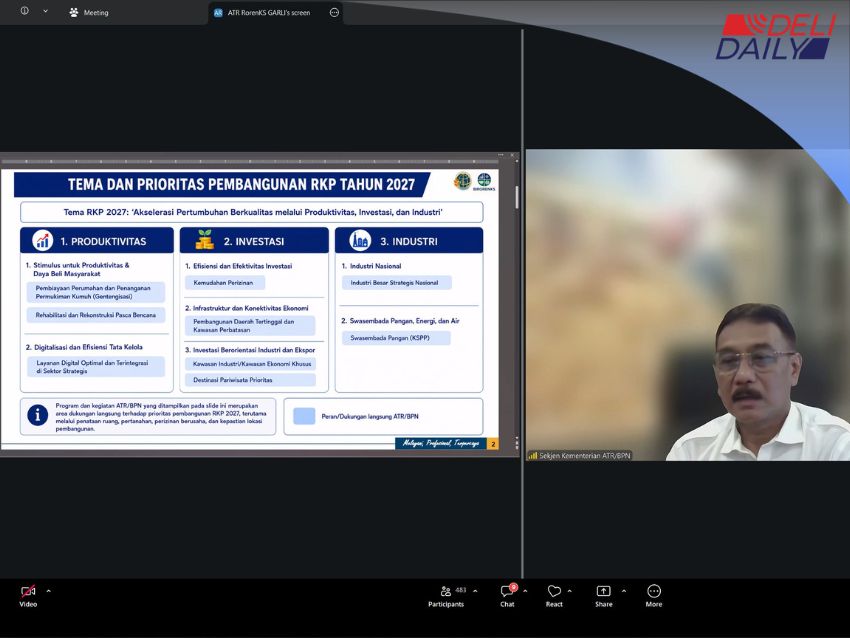Screen dimensions: 850x638
Task: Click the meeting info icon at top-left
Action: (25, 11)
